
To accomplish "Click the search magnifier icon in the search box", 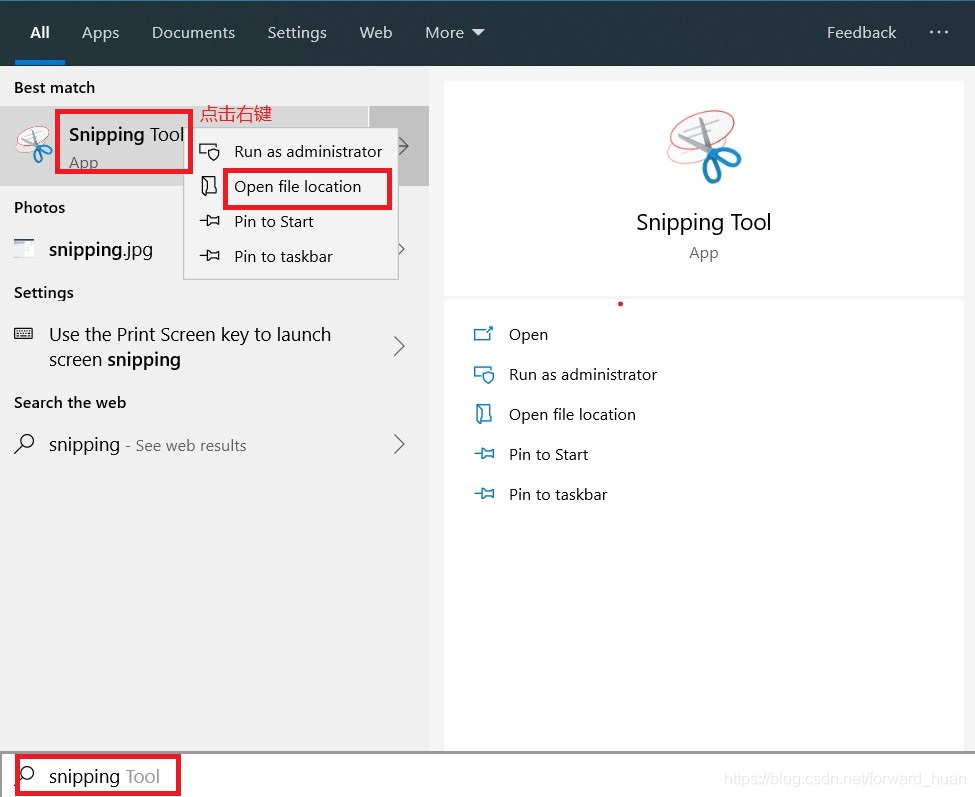I will (x=26, y=775).
